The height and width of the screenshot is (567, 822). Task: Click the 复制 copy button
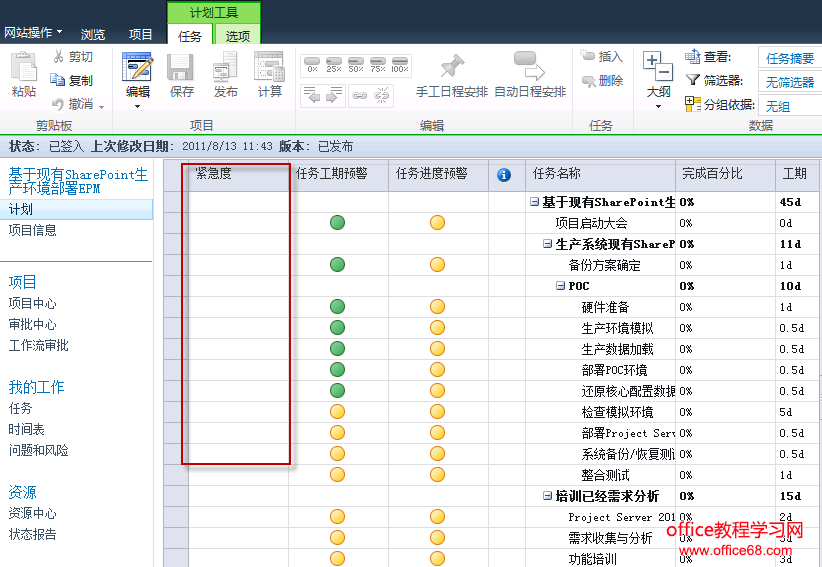pyautogui.click(x=72, y=80)
